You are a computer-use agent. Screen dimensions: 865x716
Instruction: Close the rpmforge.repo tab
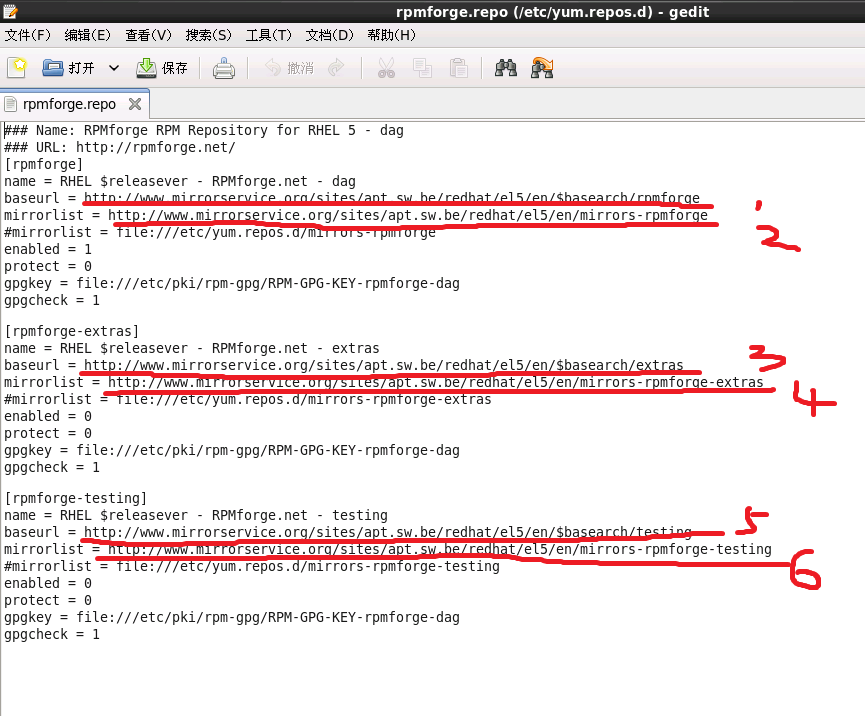[135, 104]
